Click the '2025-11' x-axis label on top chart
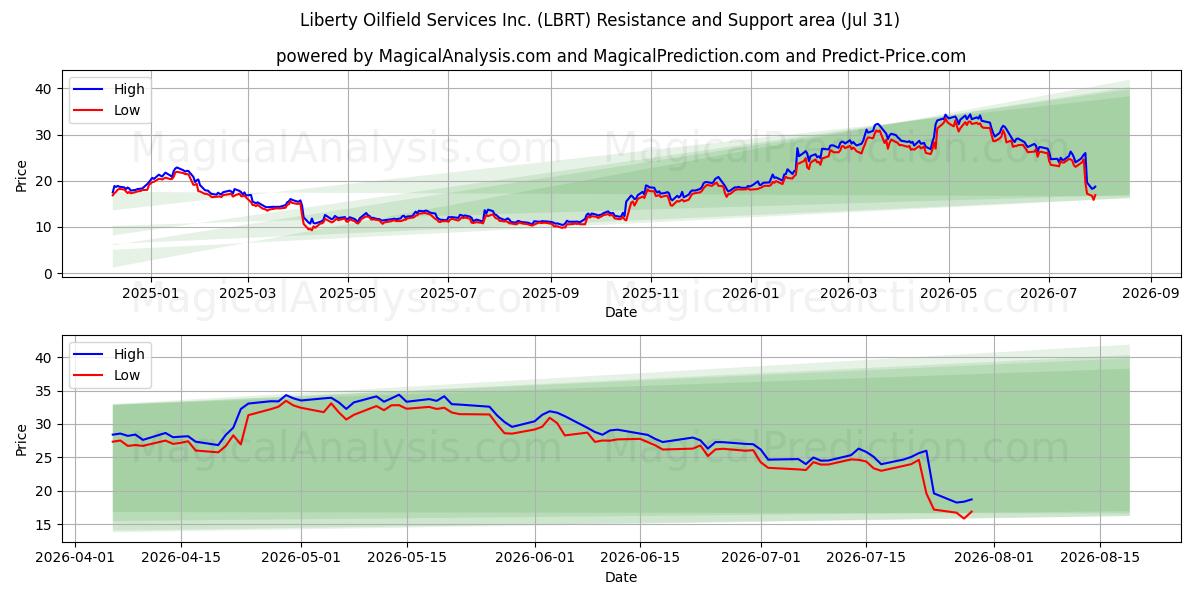The image size is (1200, 600). (x=651, y=294)
